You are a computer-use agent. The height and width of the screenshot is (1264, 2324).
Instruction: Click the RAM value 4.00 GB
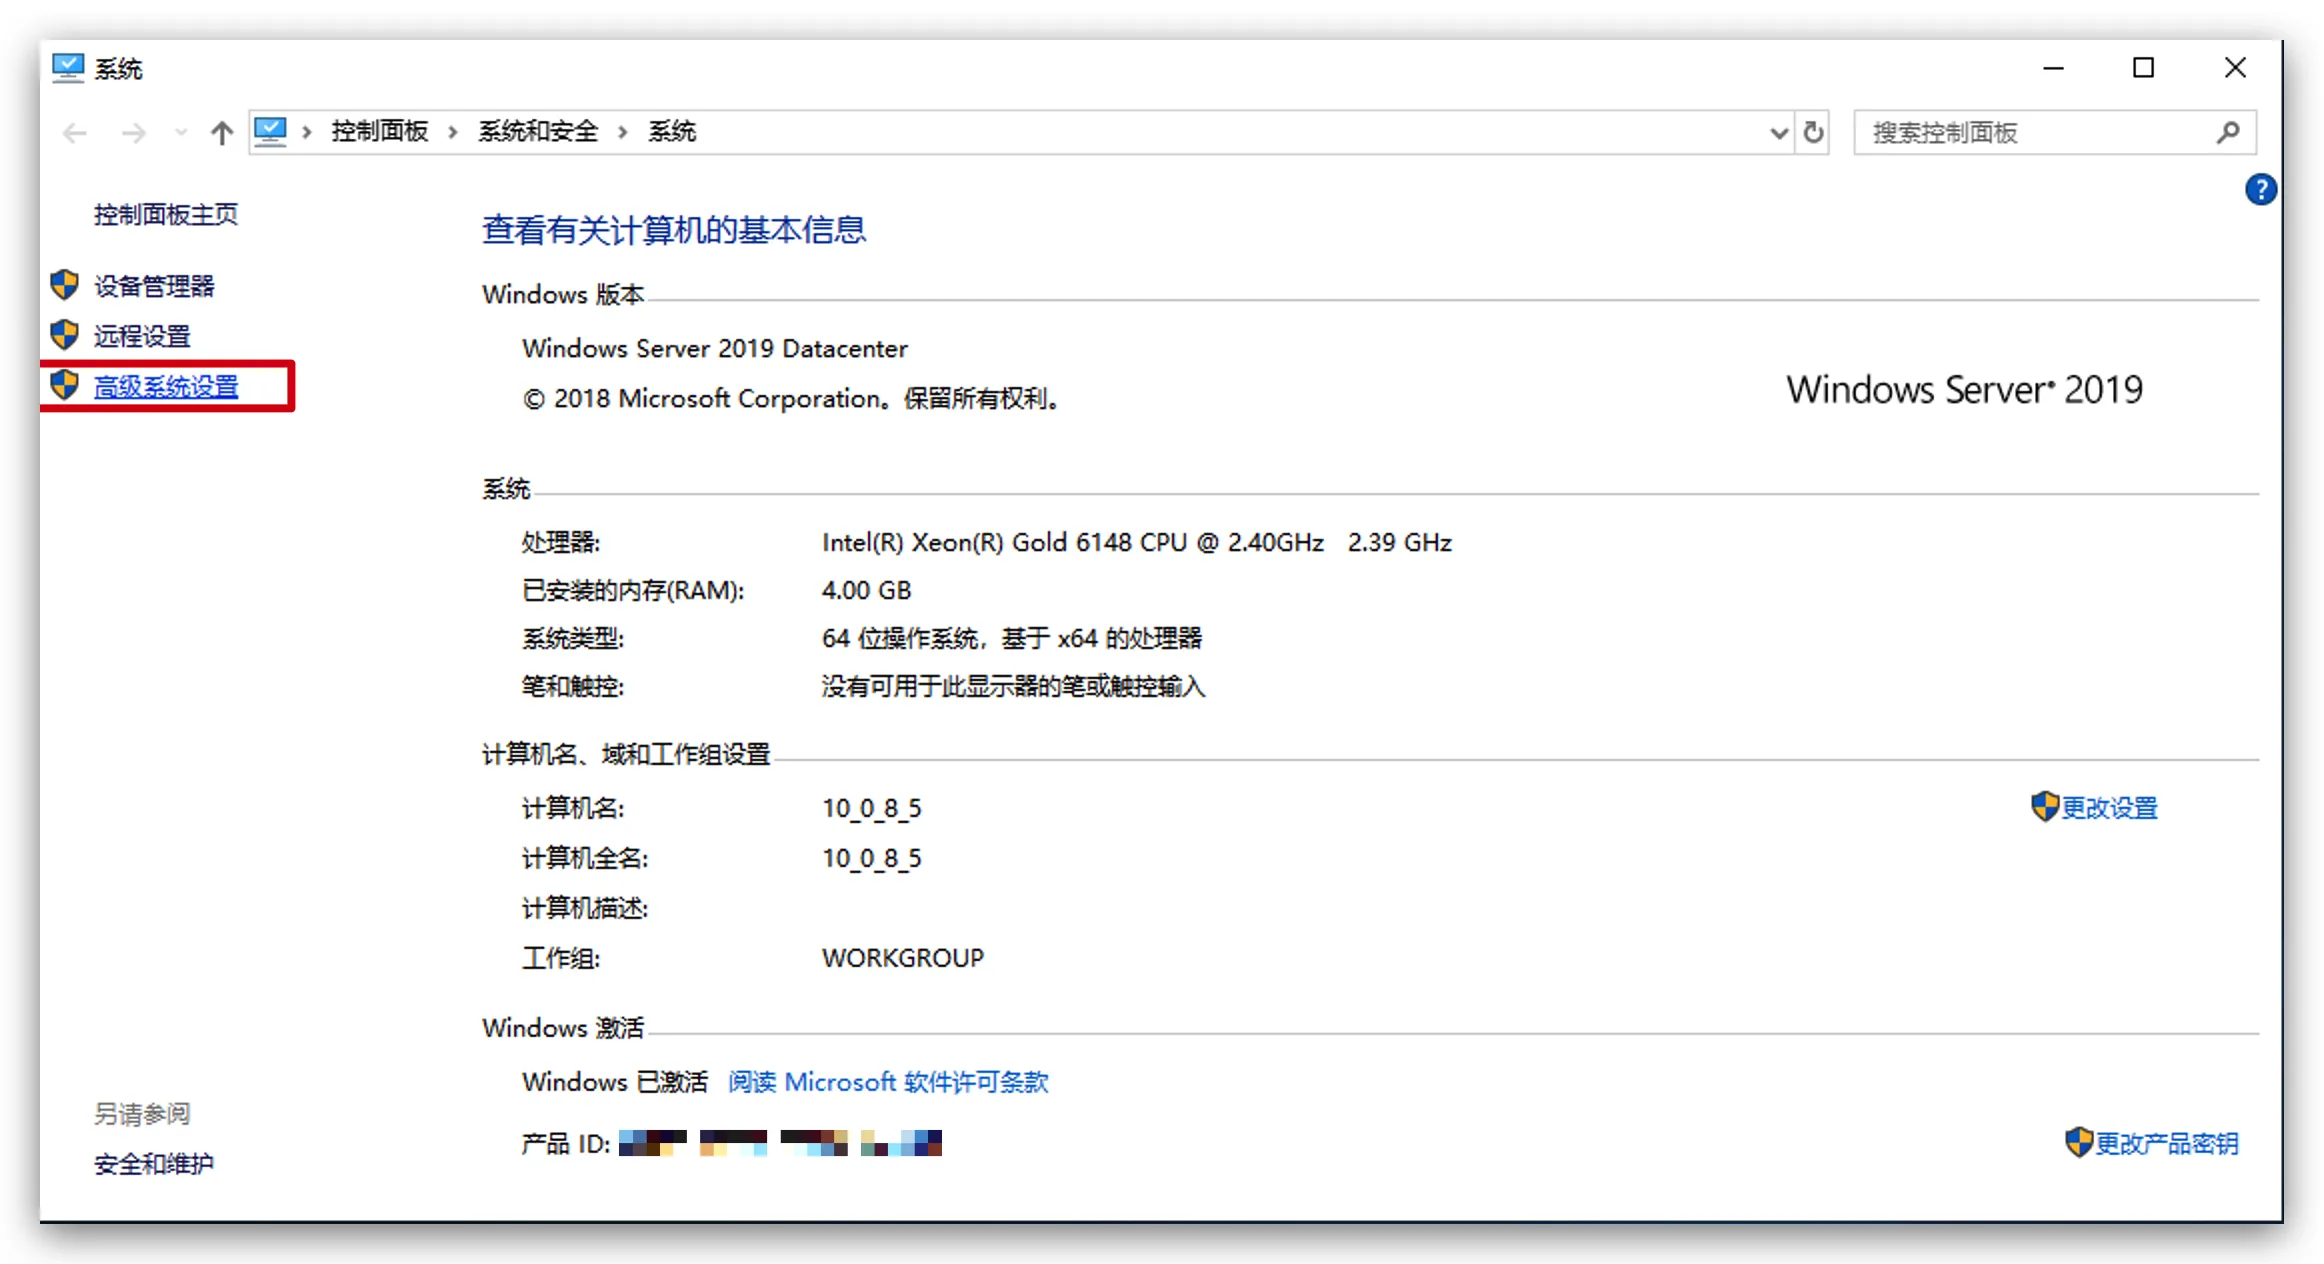(867, 590)
